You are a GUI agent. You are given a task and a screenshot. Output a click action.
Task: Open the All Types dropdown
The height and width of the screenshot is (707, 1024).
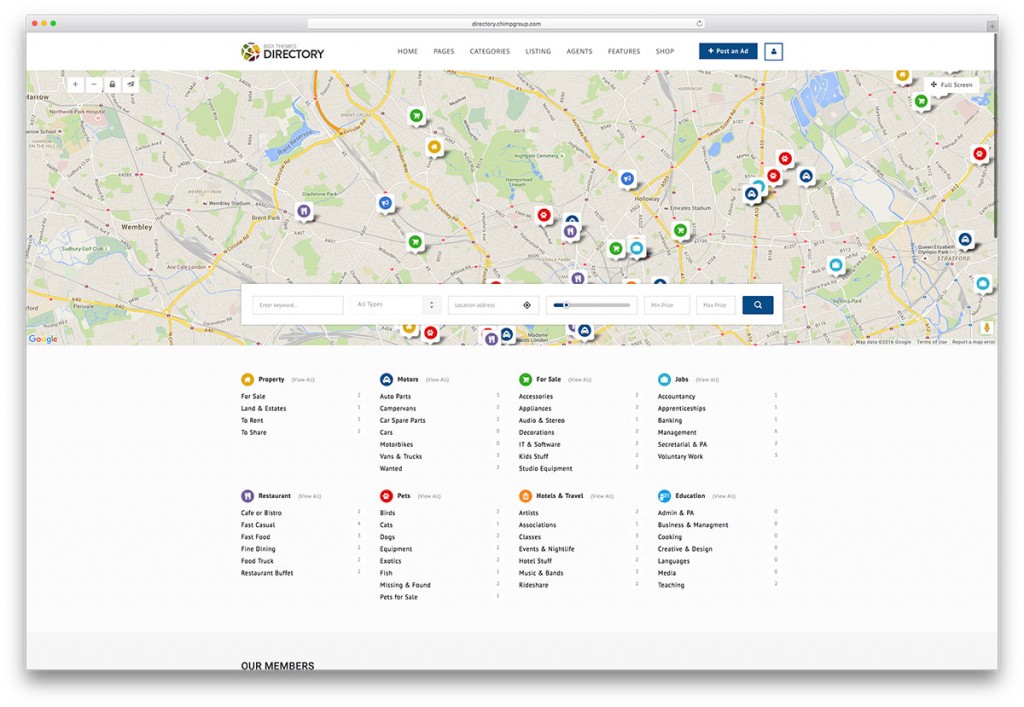pos(395,304)
